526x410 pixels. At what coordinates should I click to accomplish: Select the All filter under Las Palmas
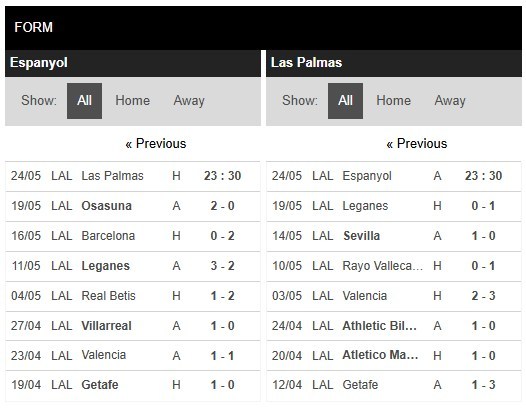tap(345, 101)
